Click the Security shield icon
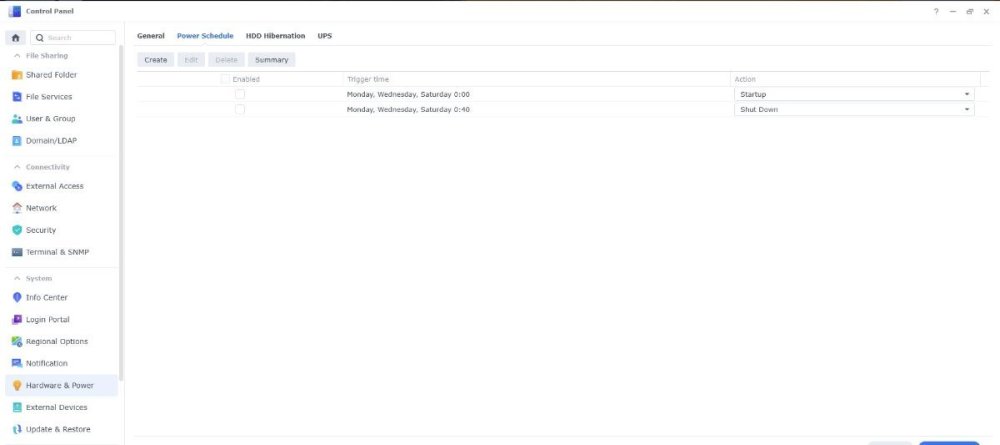Viewport: 1000px width, 445px height. tap(17, 230)
